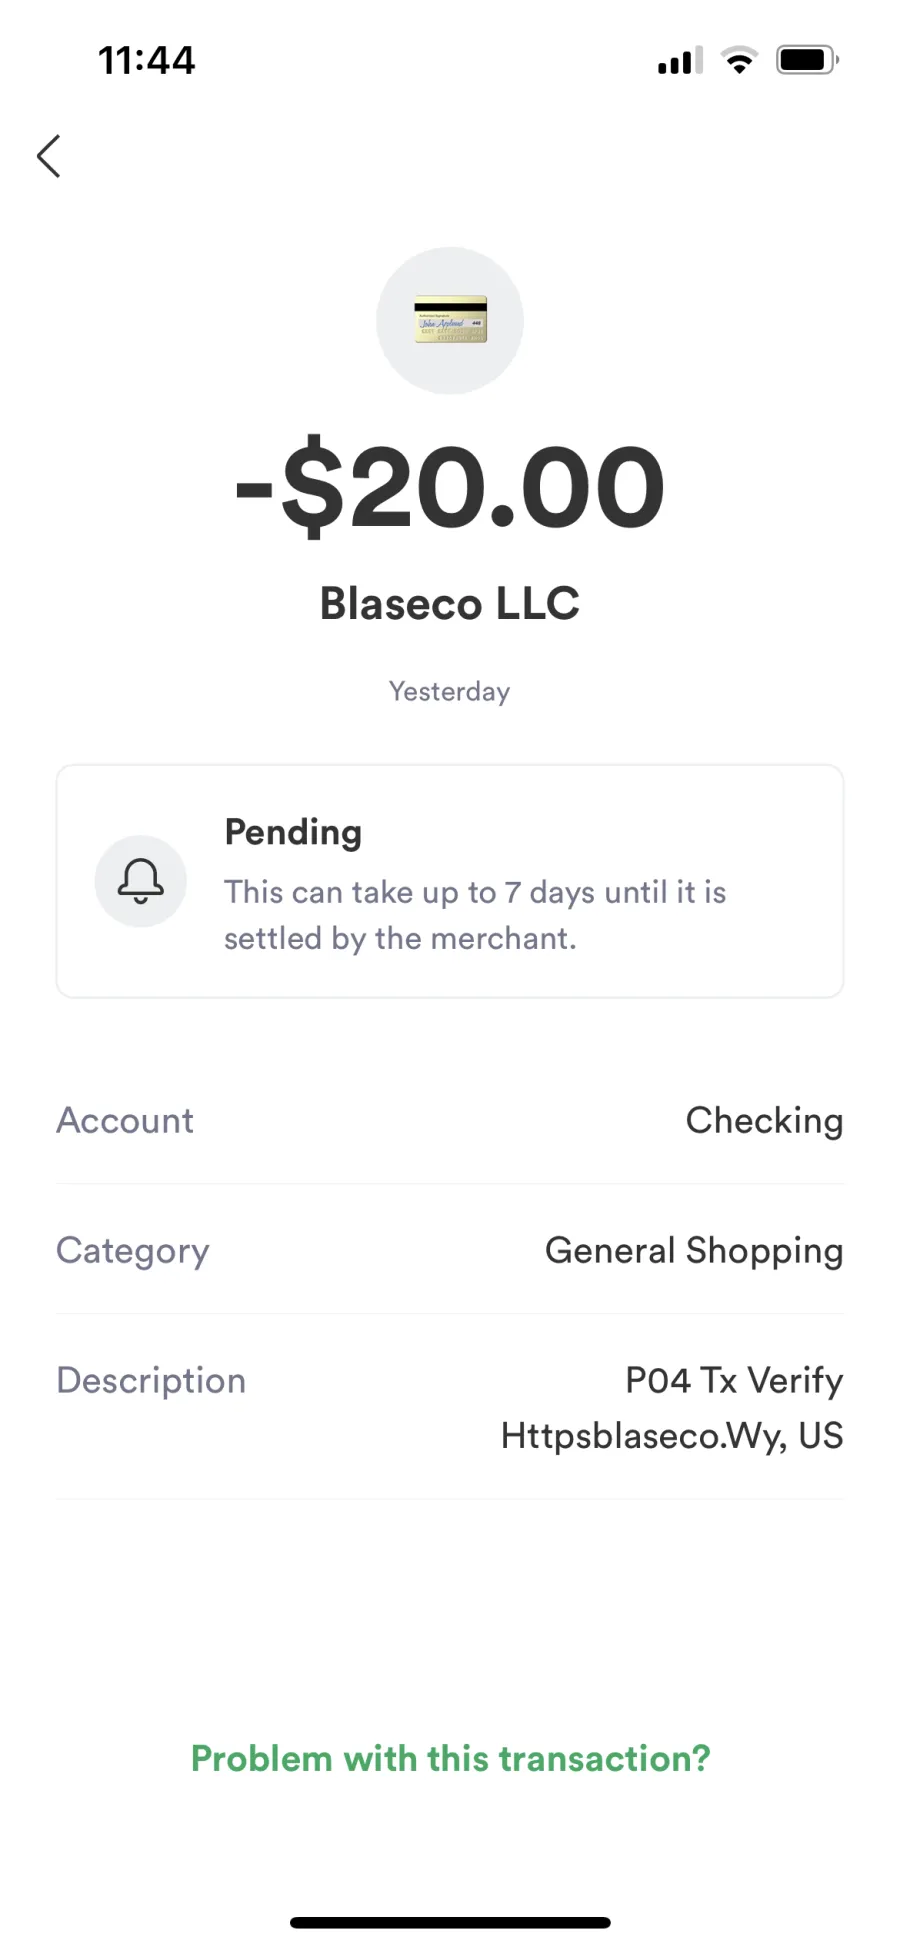This screenshot has height=1947, width=900.
Task: Tap the back arrow chevron
Action: [x=48, y=156]
